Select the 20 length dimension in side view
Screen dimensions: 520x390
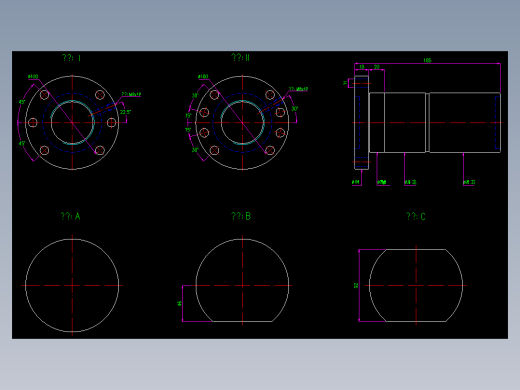(376, 67)
